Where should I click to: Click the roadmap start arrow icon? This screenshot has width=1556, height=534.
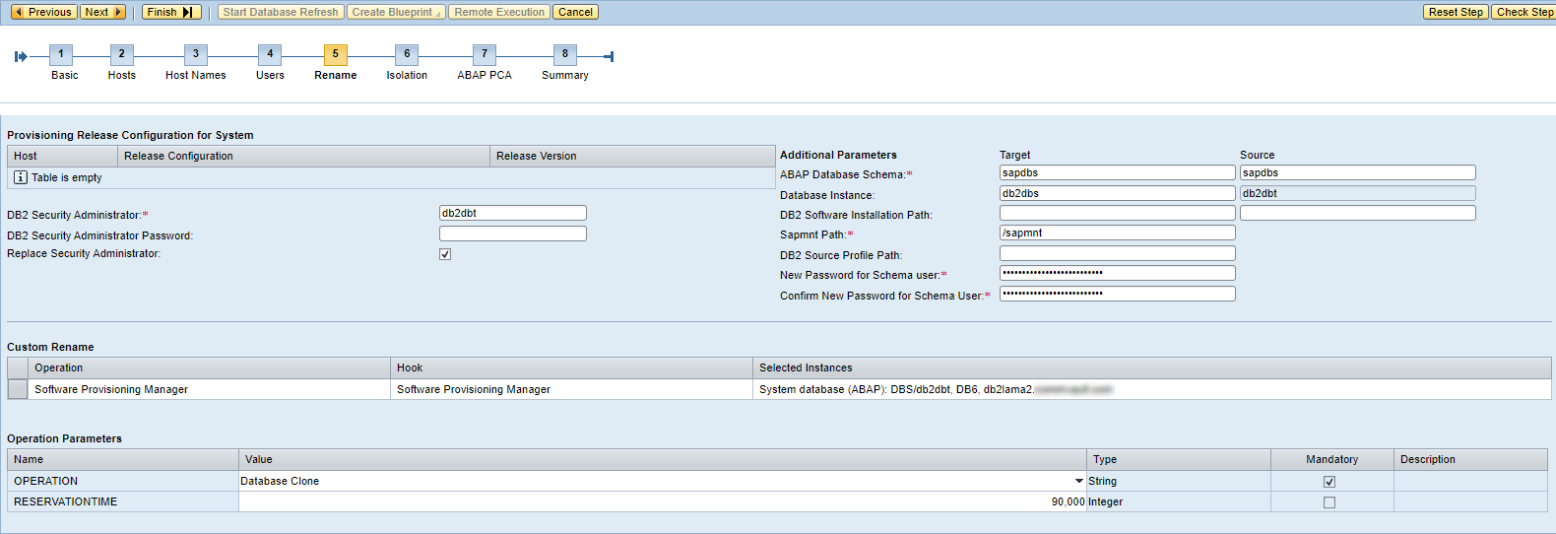click(x=20, y=56)
